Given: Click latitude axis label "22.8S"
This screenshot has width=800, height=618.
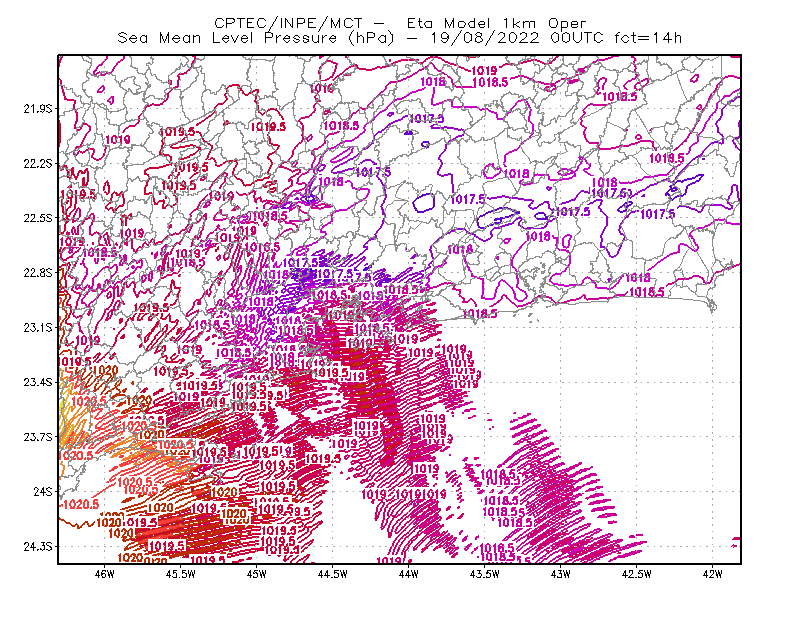Looking at the screenshot, I should pyautogui.click(x=38, y=273).
